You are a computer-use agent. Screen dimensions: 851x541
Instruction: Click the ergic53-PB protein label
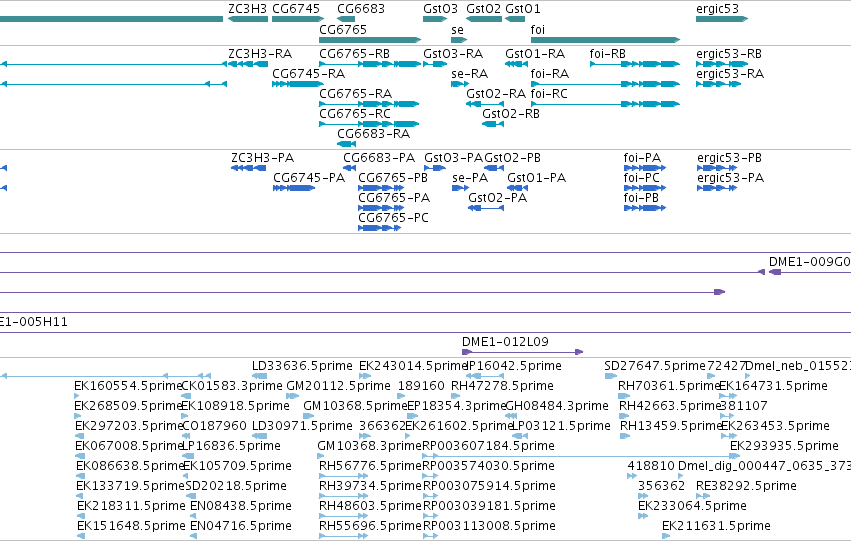729,158
